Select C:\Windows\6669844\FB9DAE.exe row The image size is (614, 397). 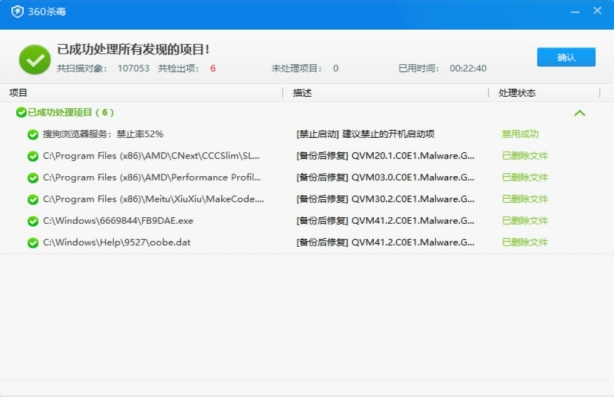(118, 221)
